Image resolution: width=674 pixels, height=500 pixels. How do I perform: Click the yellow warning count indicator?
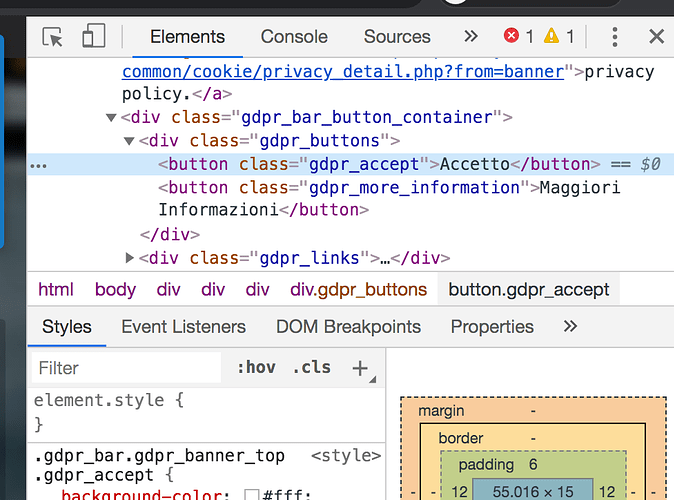coord(558,37)
